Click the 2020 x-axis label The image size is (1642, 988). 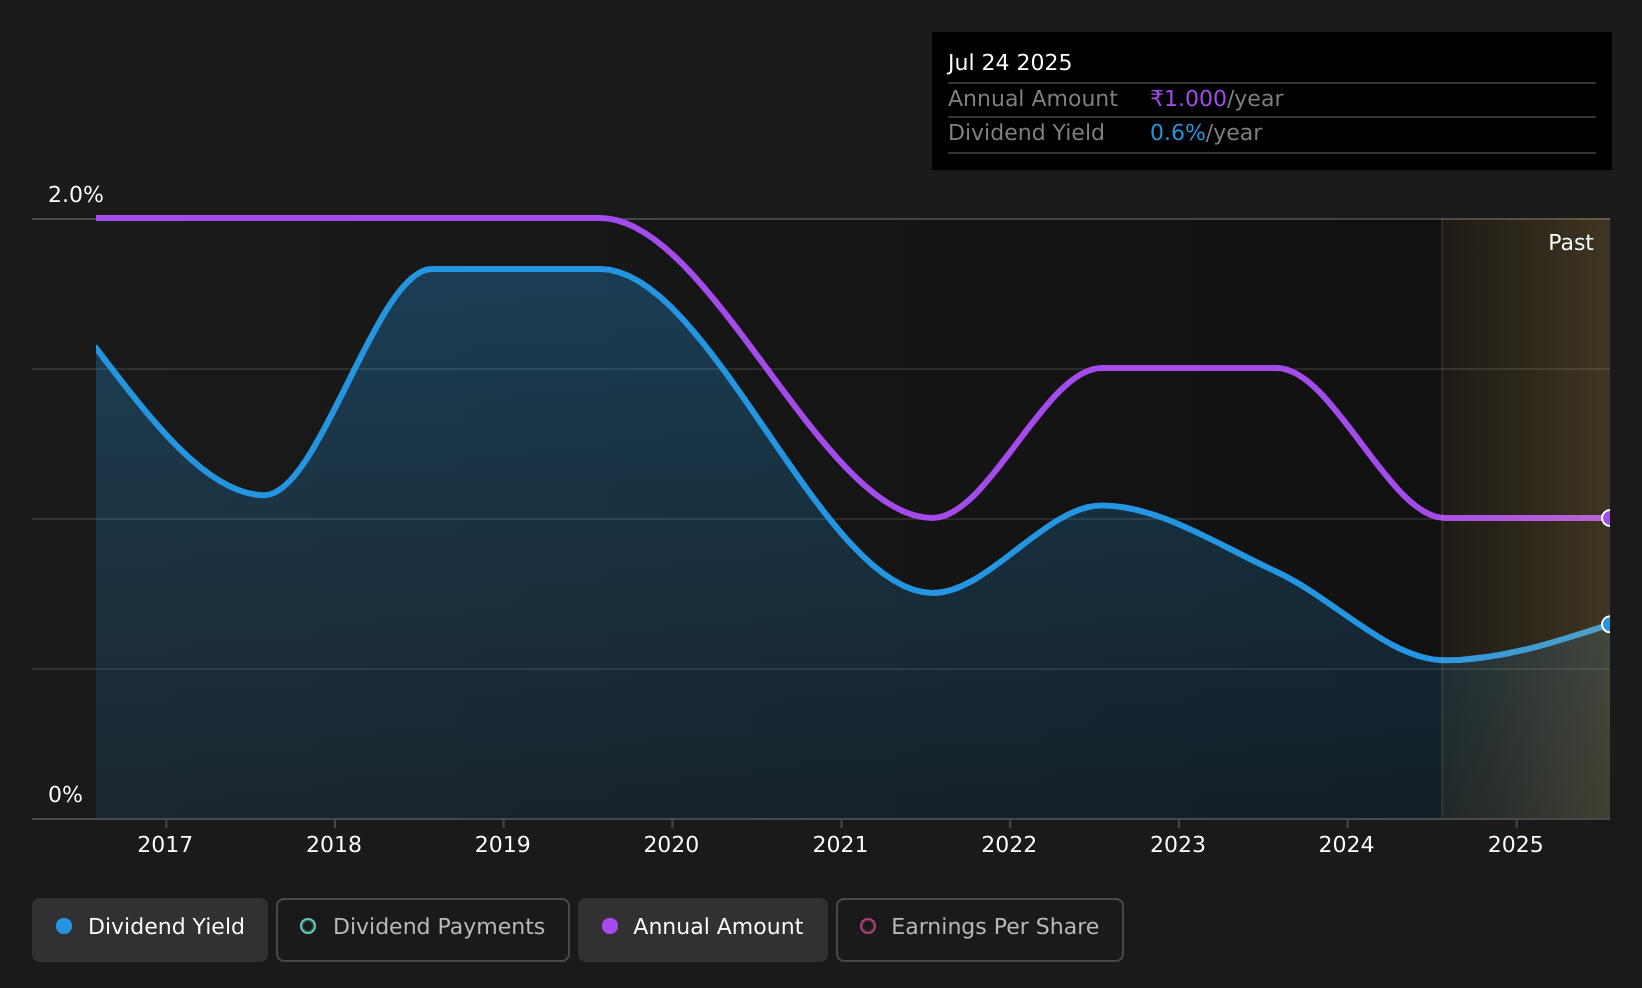tap(671, 845)
